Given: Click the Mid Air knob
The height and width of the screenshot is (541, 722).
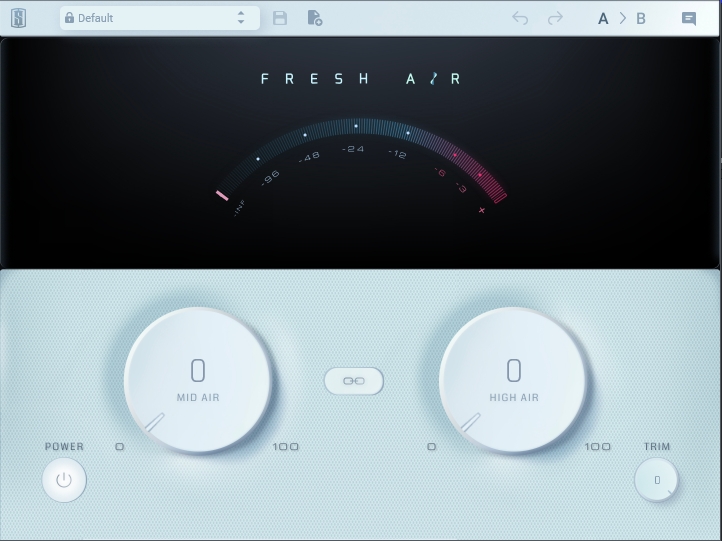Looking at the screenshot, I should pyautogui.click(x=198, y=381).
